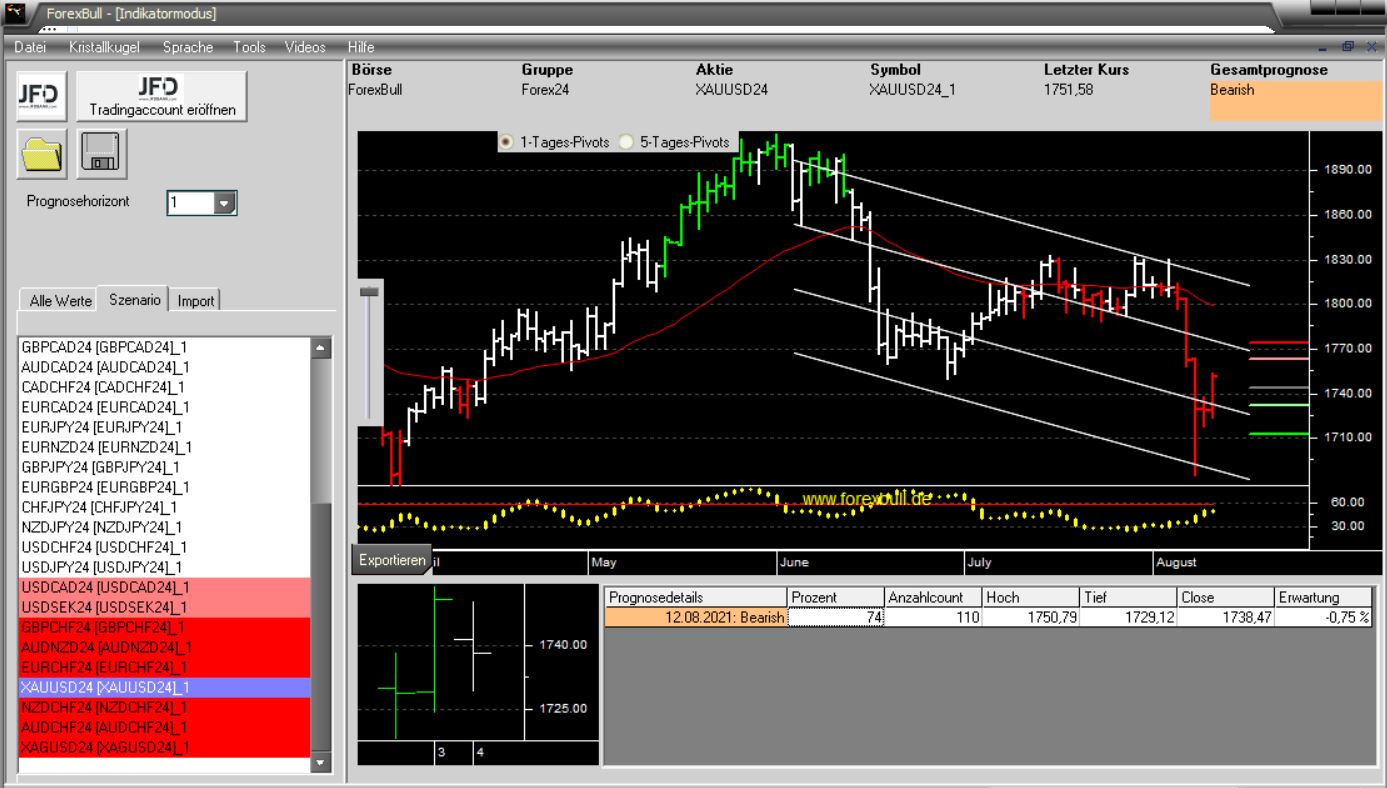This screenshot has width=1387, height=788.
Task: Switch to the Szenario tab
Action: tap(134, 299)
